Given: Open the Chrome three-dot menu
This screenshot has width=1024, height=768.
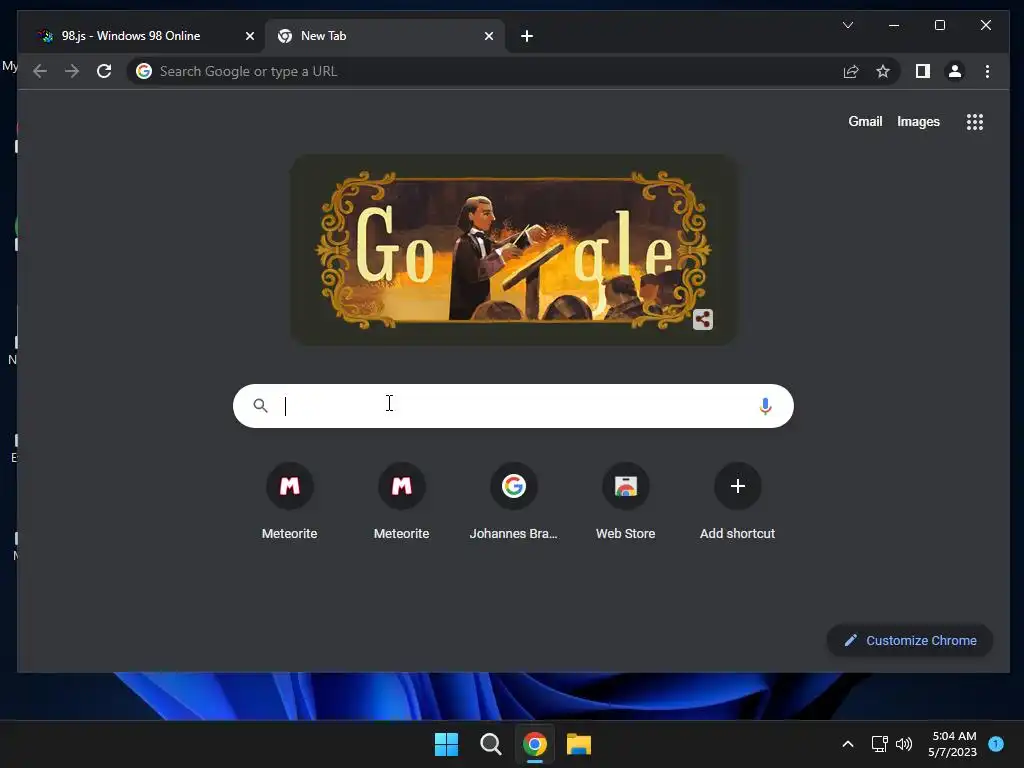Looking at the screenshot, I should (x=987, y=71).
